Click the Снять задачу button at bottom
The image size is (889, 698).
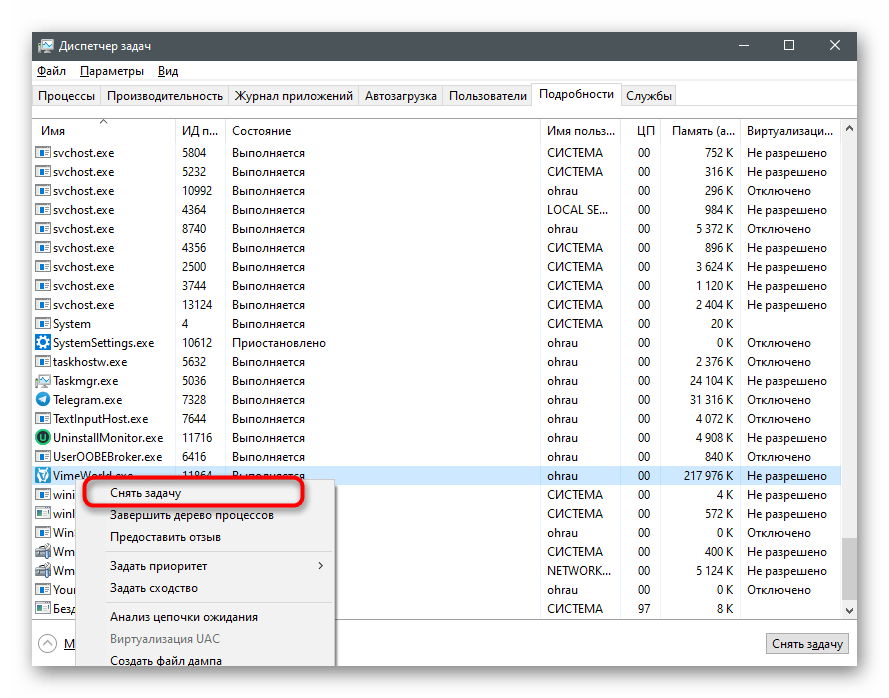click(807, 644)
